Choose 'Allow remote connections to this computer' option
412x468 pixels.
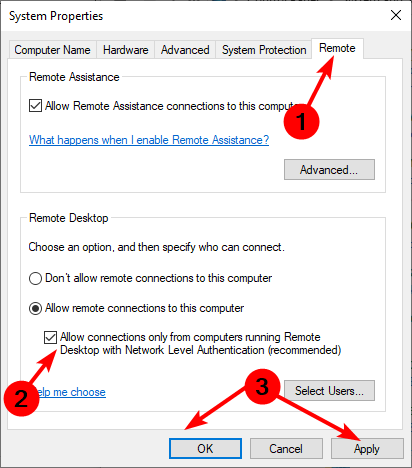pyautogui.click(x=35, y=308)
